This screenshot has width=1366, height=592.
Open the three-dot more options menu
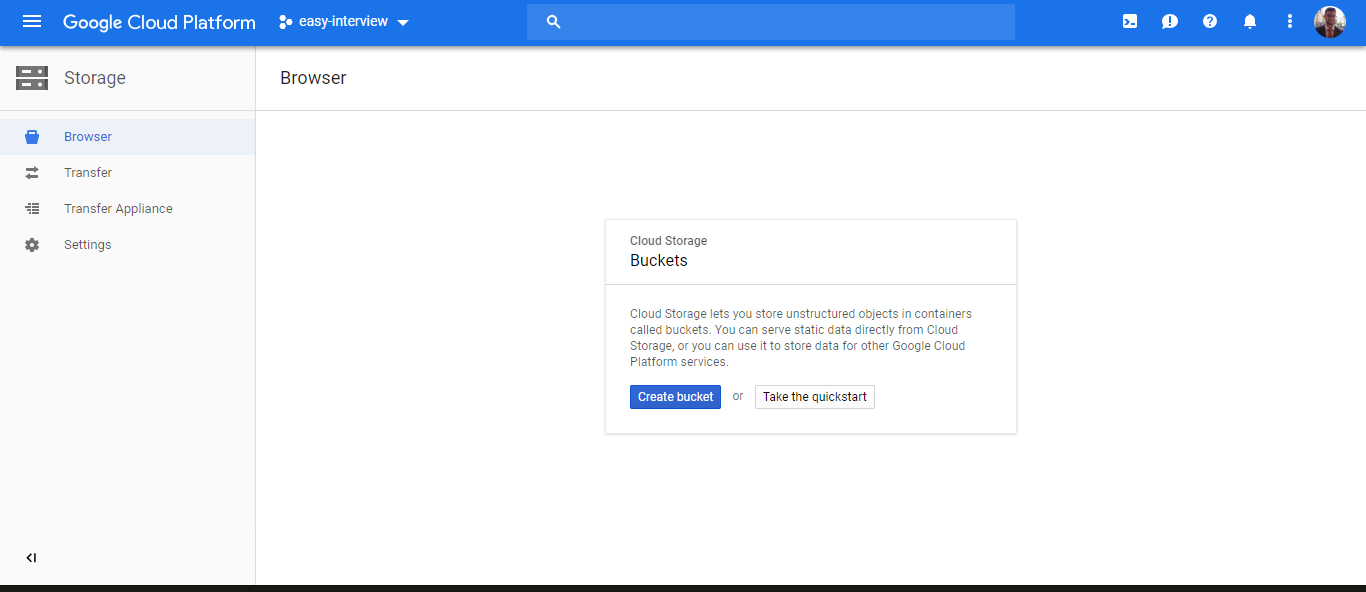coord(1290,21)
